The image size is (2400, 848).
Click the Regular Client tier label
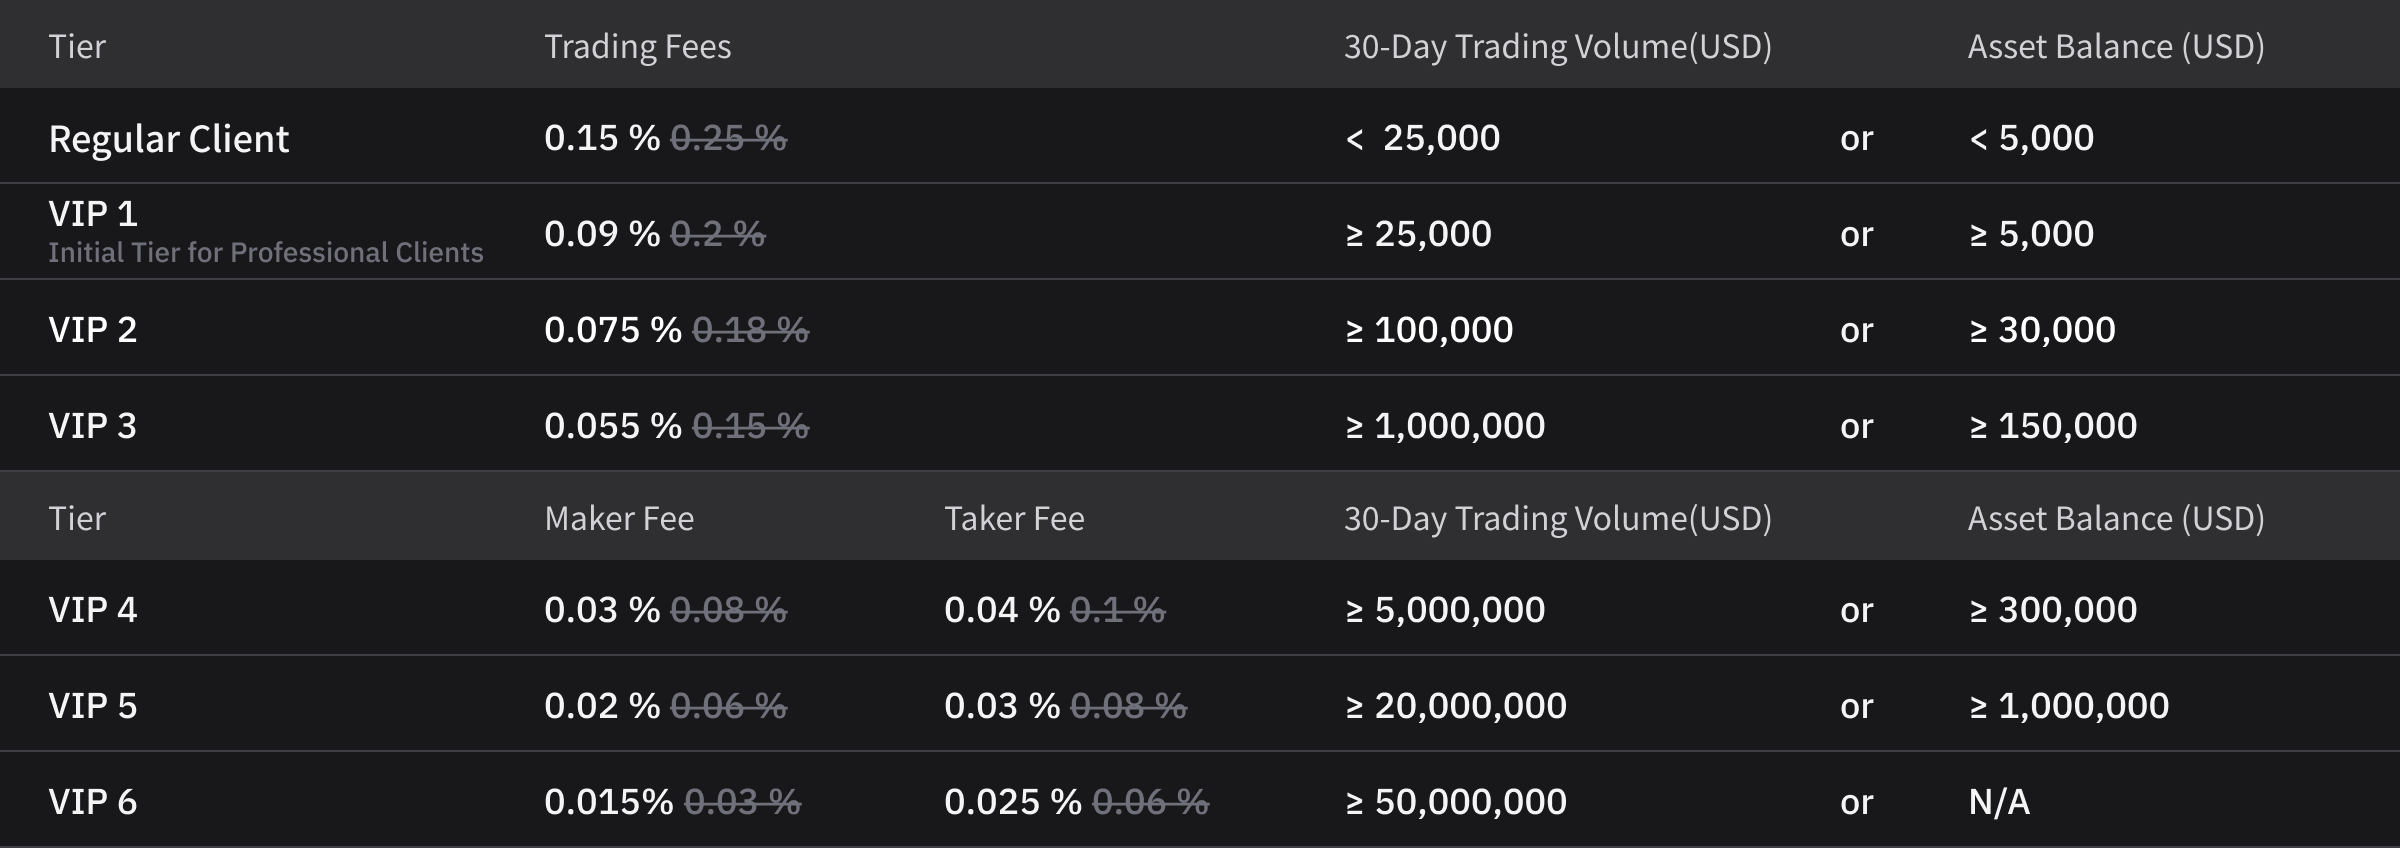[x=169, y=138]
